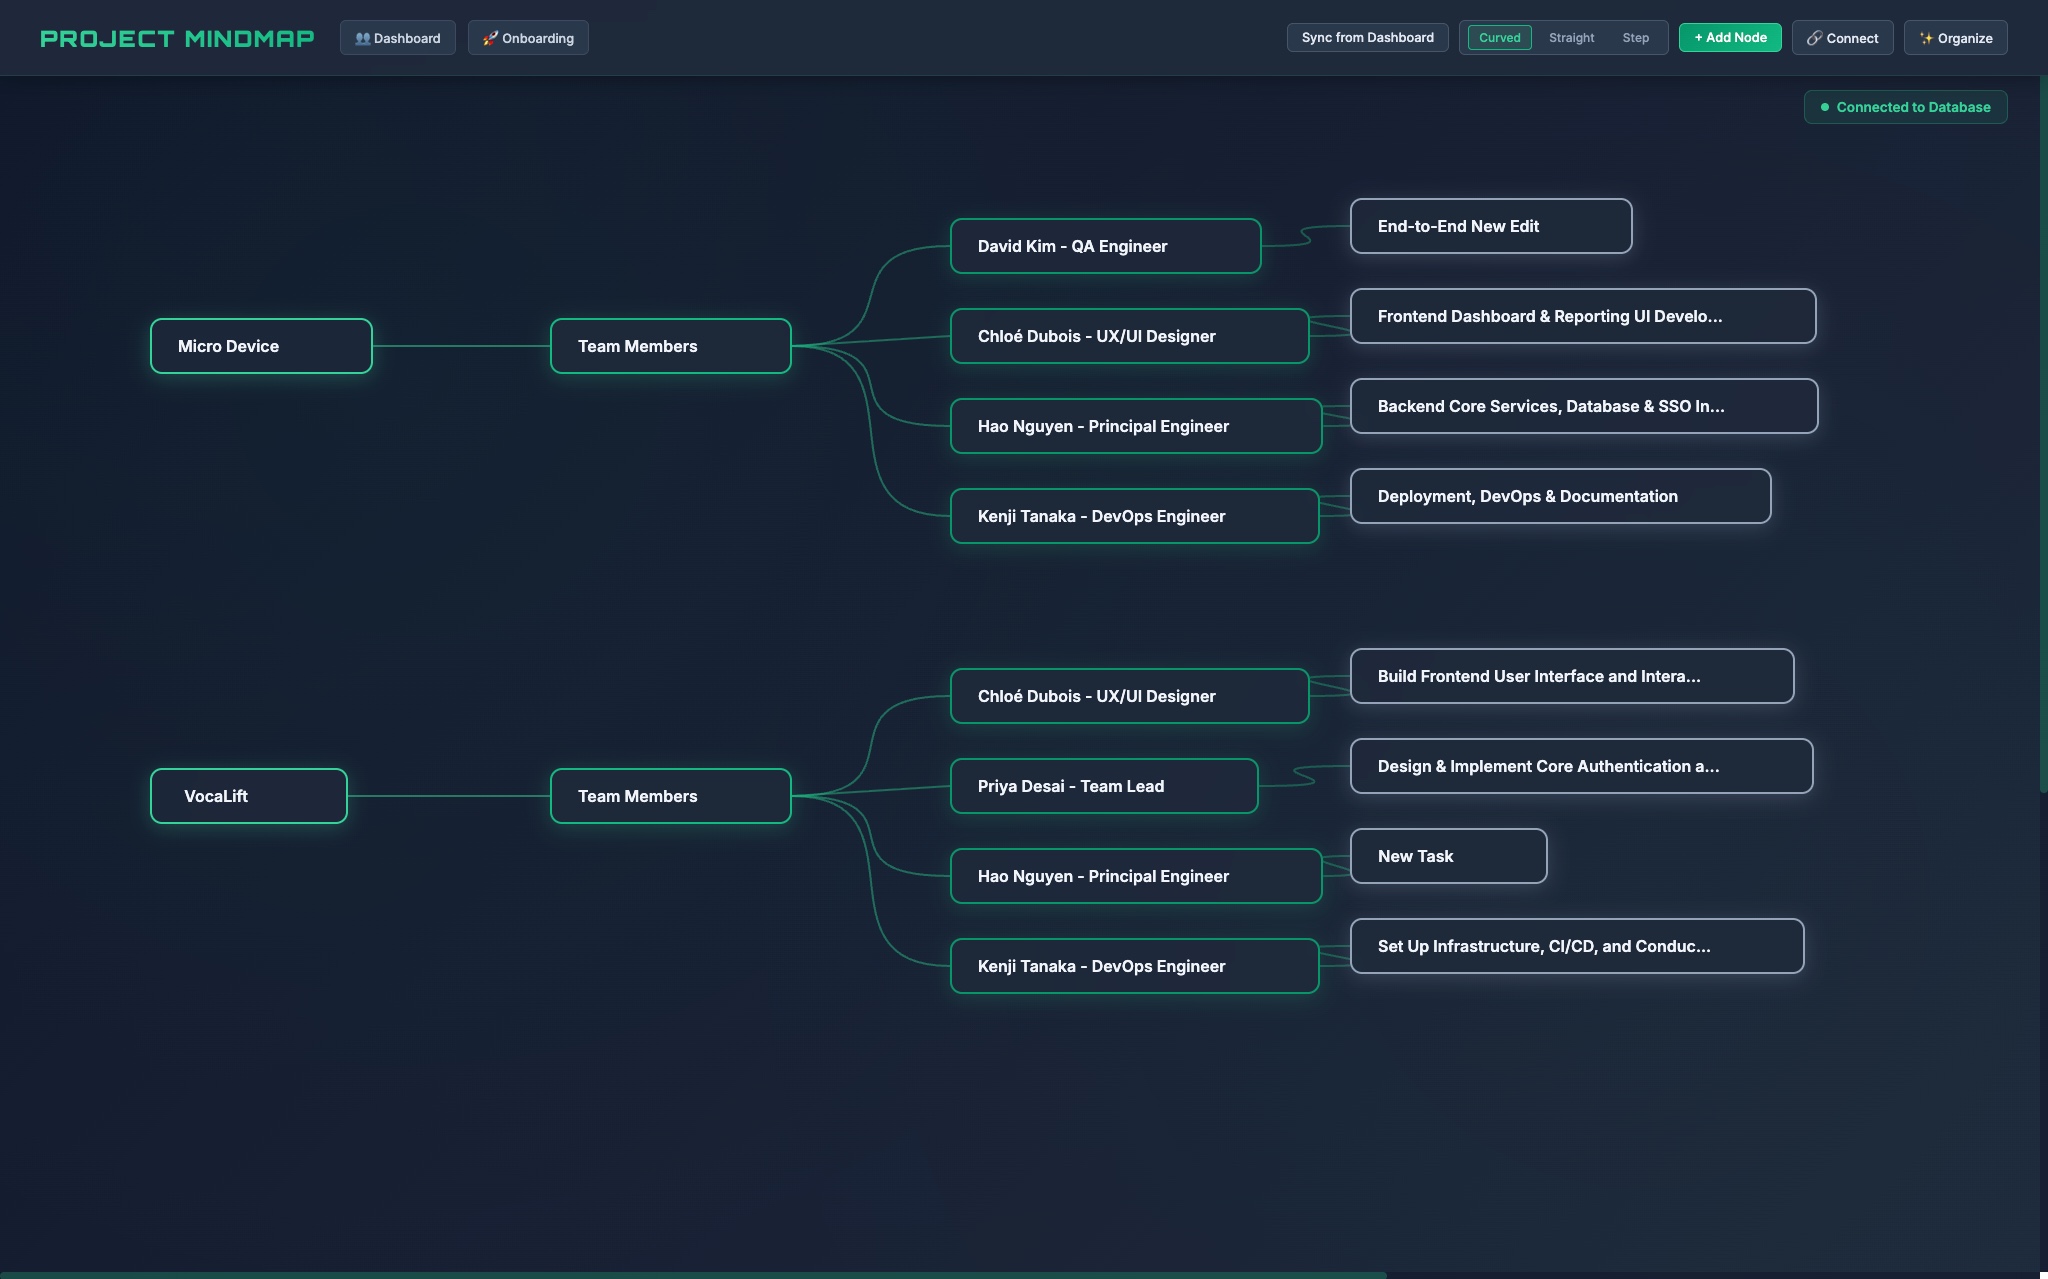Click Team Members node under VocaLift
This screenshot has width=2048, height=1279.
coord(670,796)
